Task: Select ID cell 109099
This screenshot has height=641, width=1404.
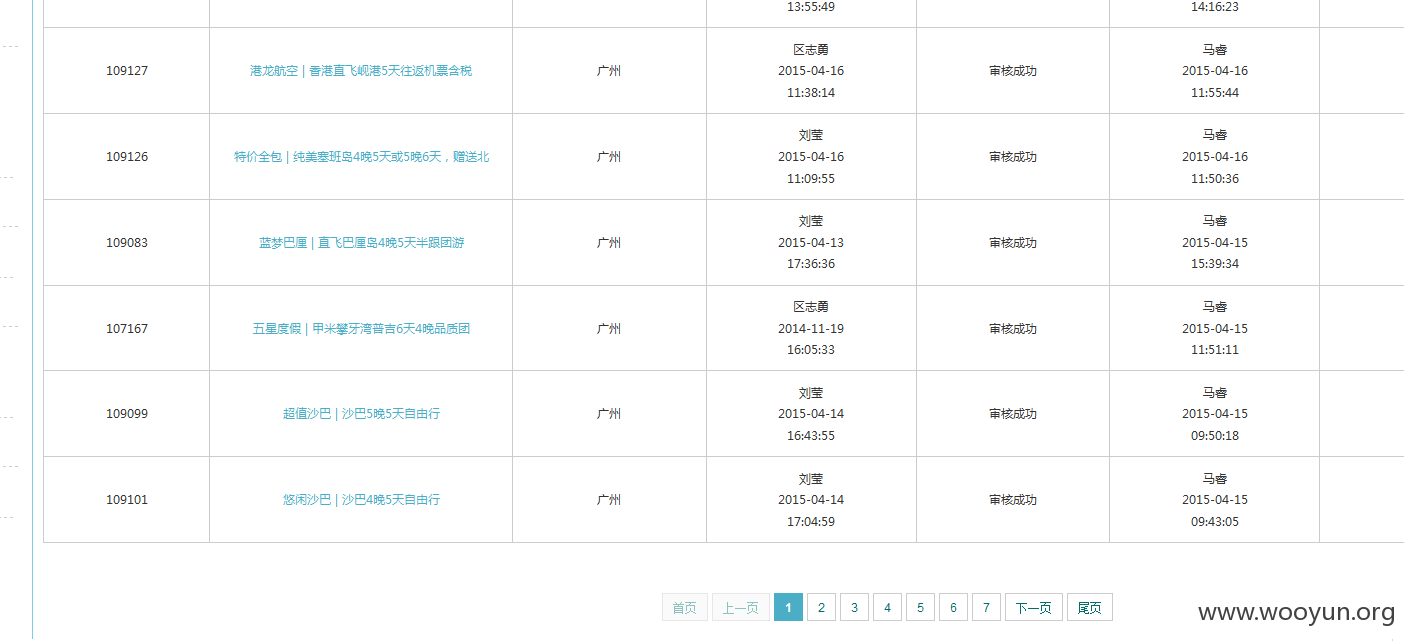Action: (x=127, y=414)
